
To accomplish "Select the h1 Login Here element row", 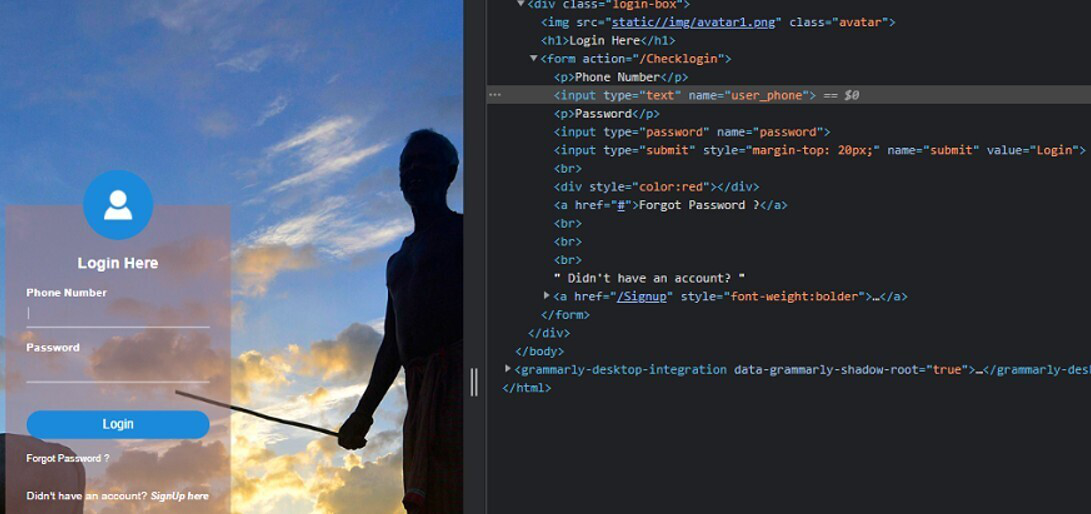I will [x=608, y=40].
